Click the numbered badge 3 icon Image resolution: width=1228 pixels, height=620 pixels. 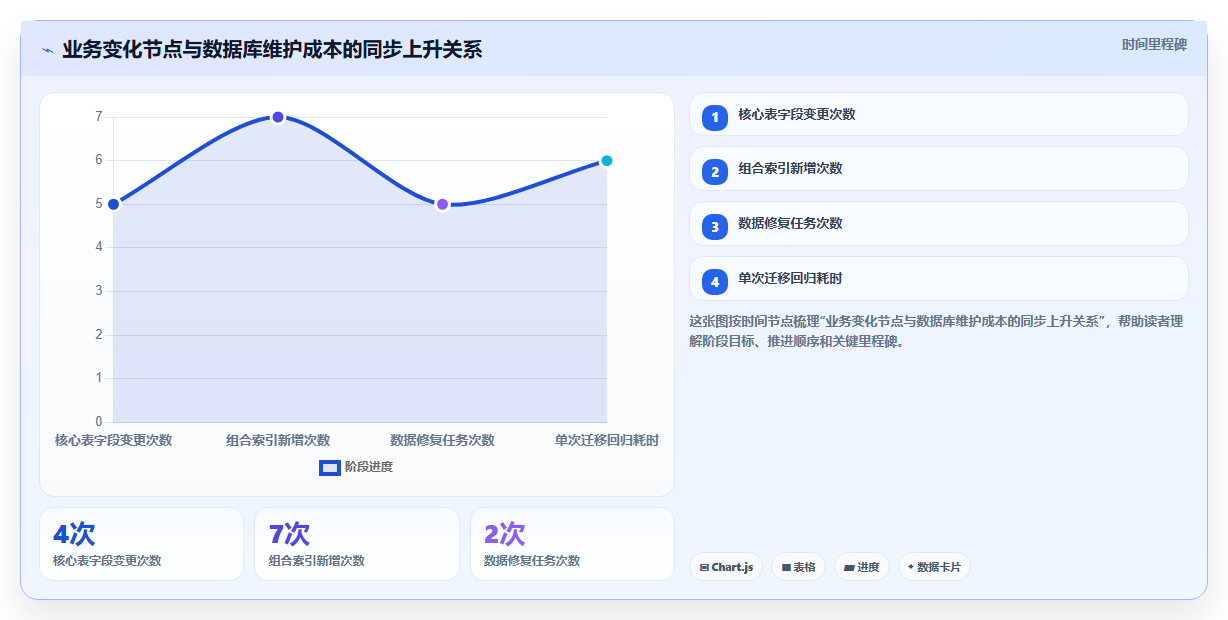715,227
